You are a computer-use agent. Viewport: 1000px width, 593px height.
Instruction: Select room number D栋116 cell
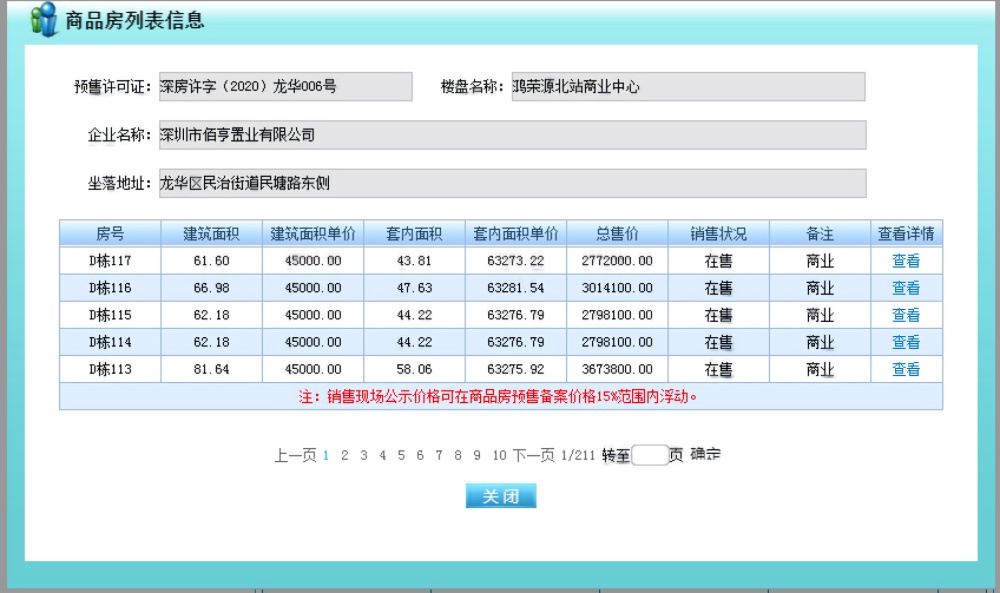coord(110,288)
